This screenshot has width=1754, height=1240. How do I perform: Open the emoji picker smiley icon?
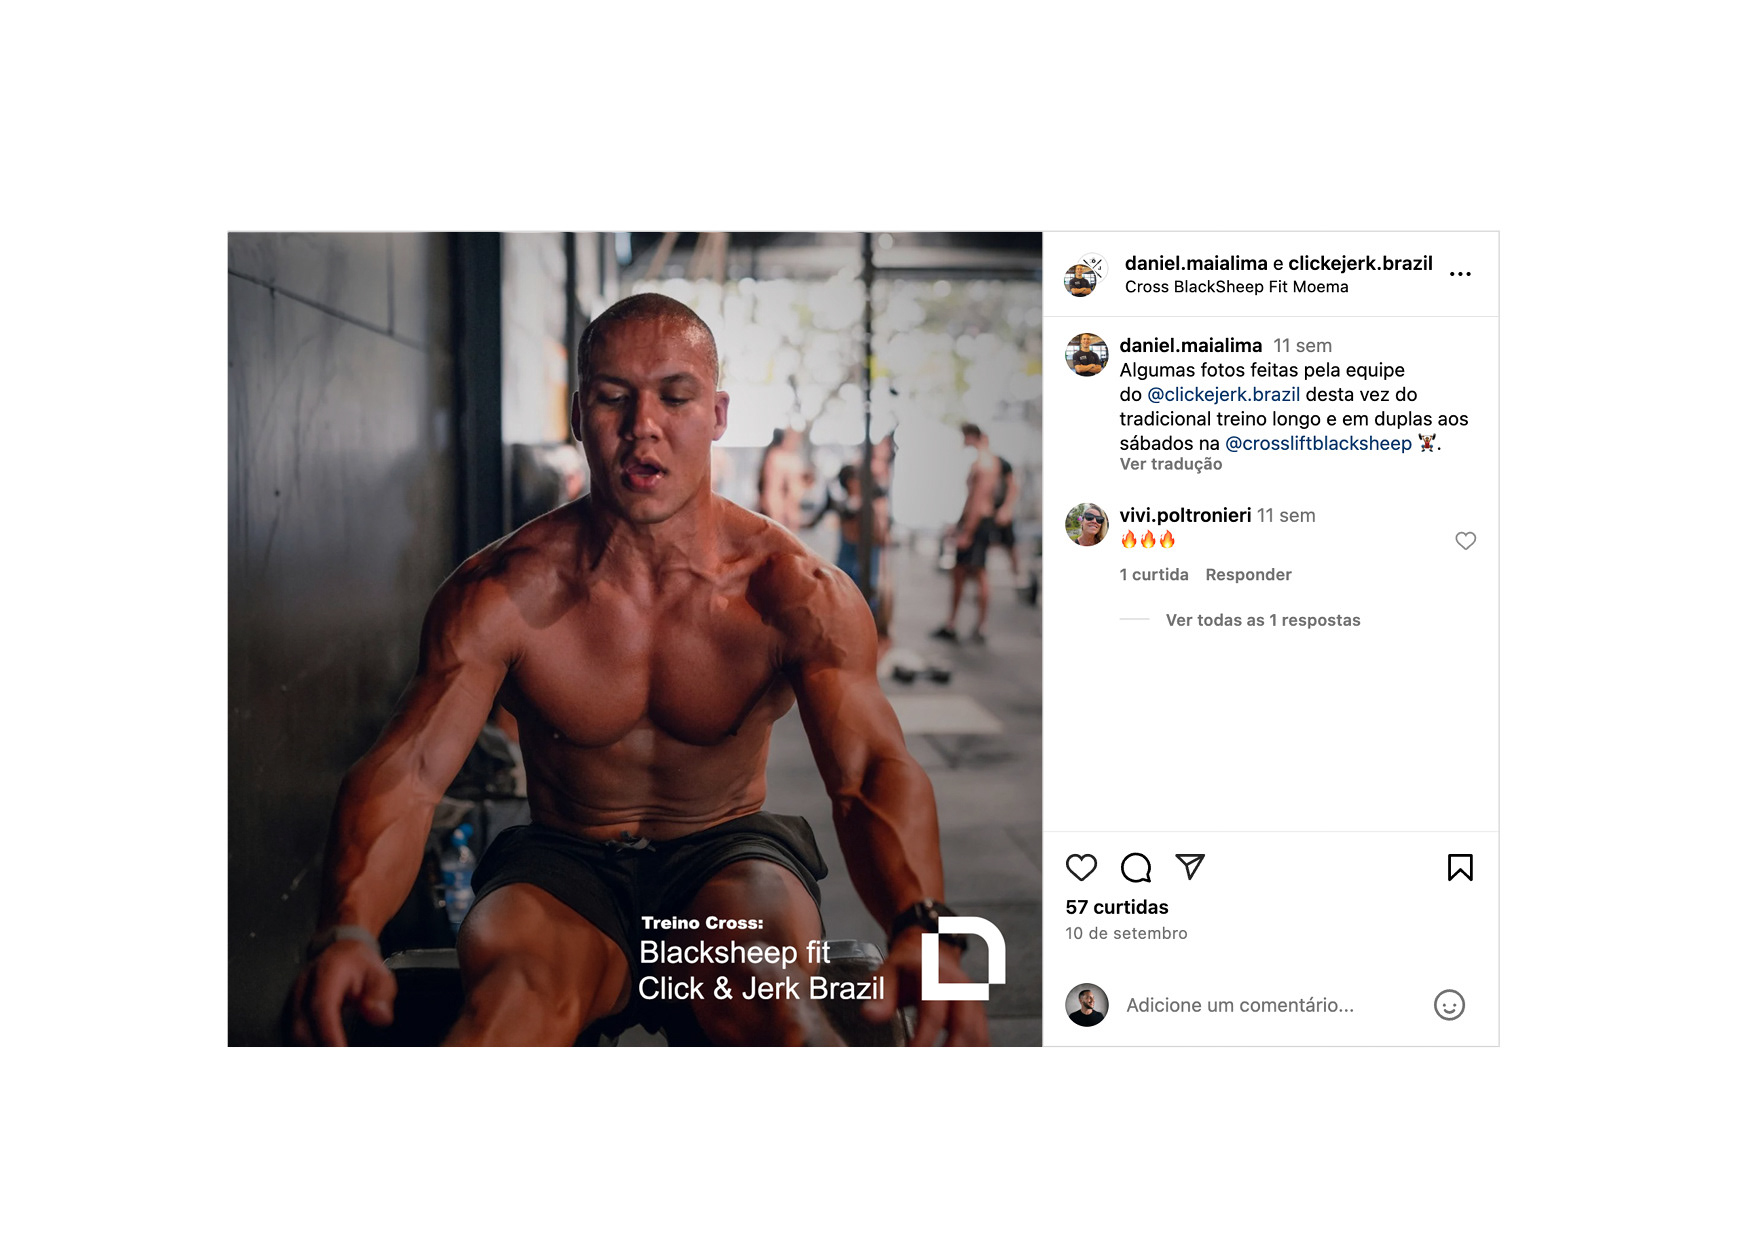point(1449,1005)
